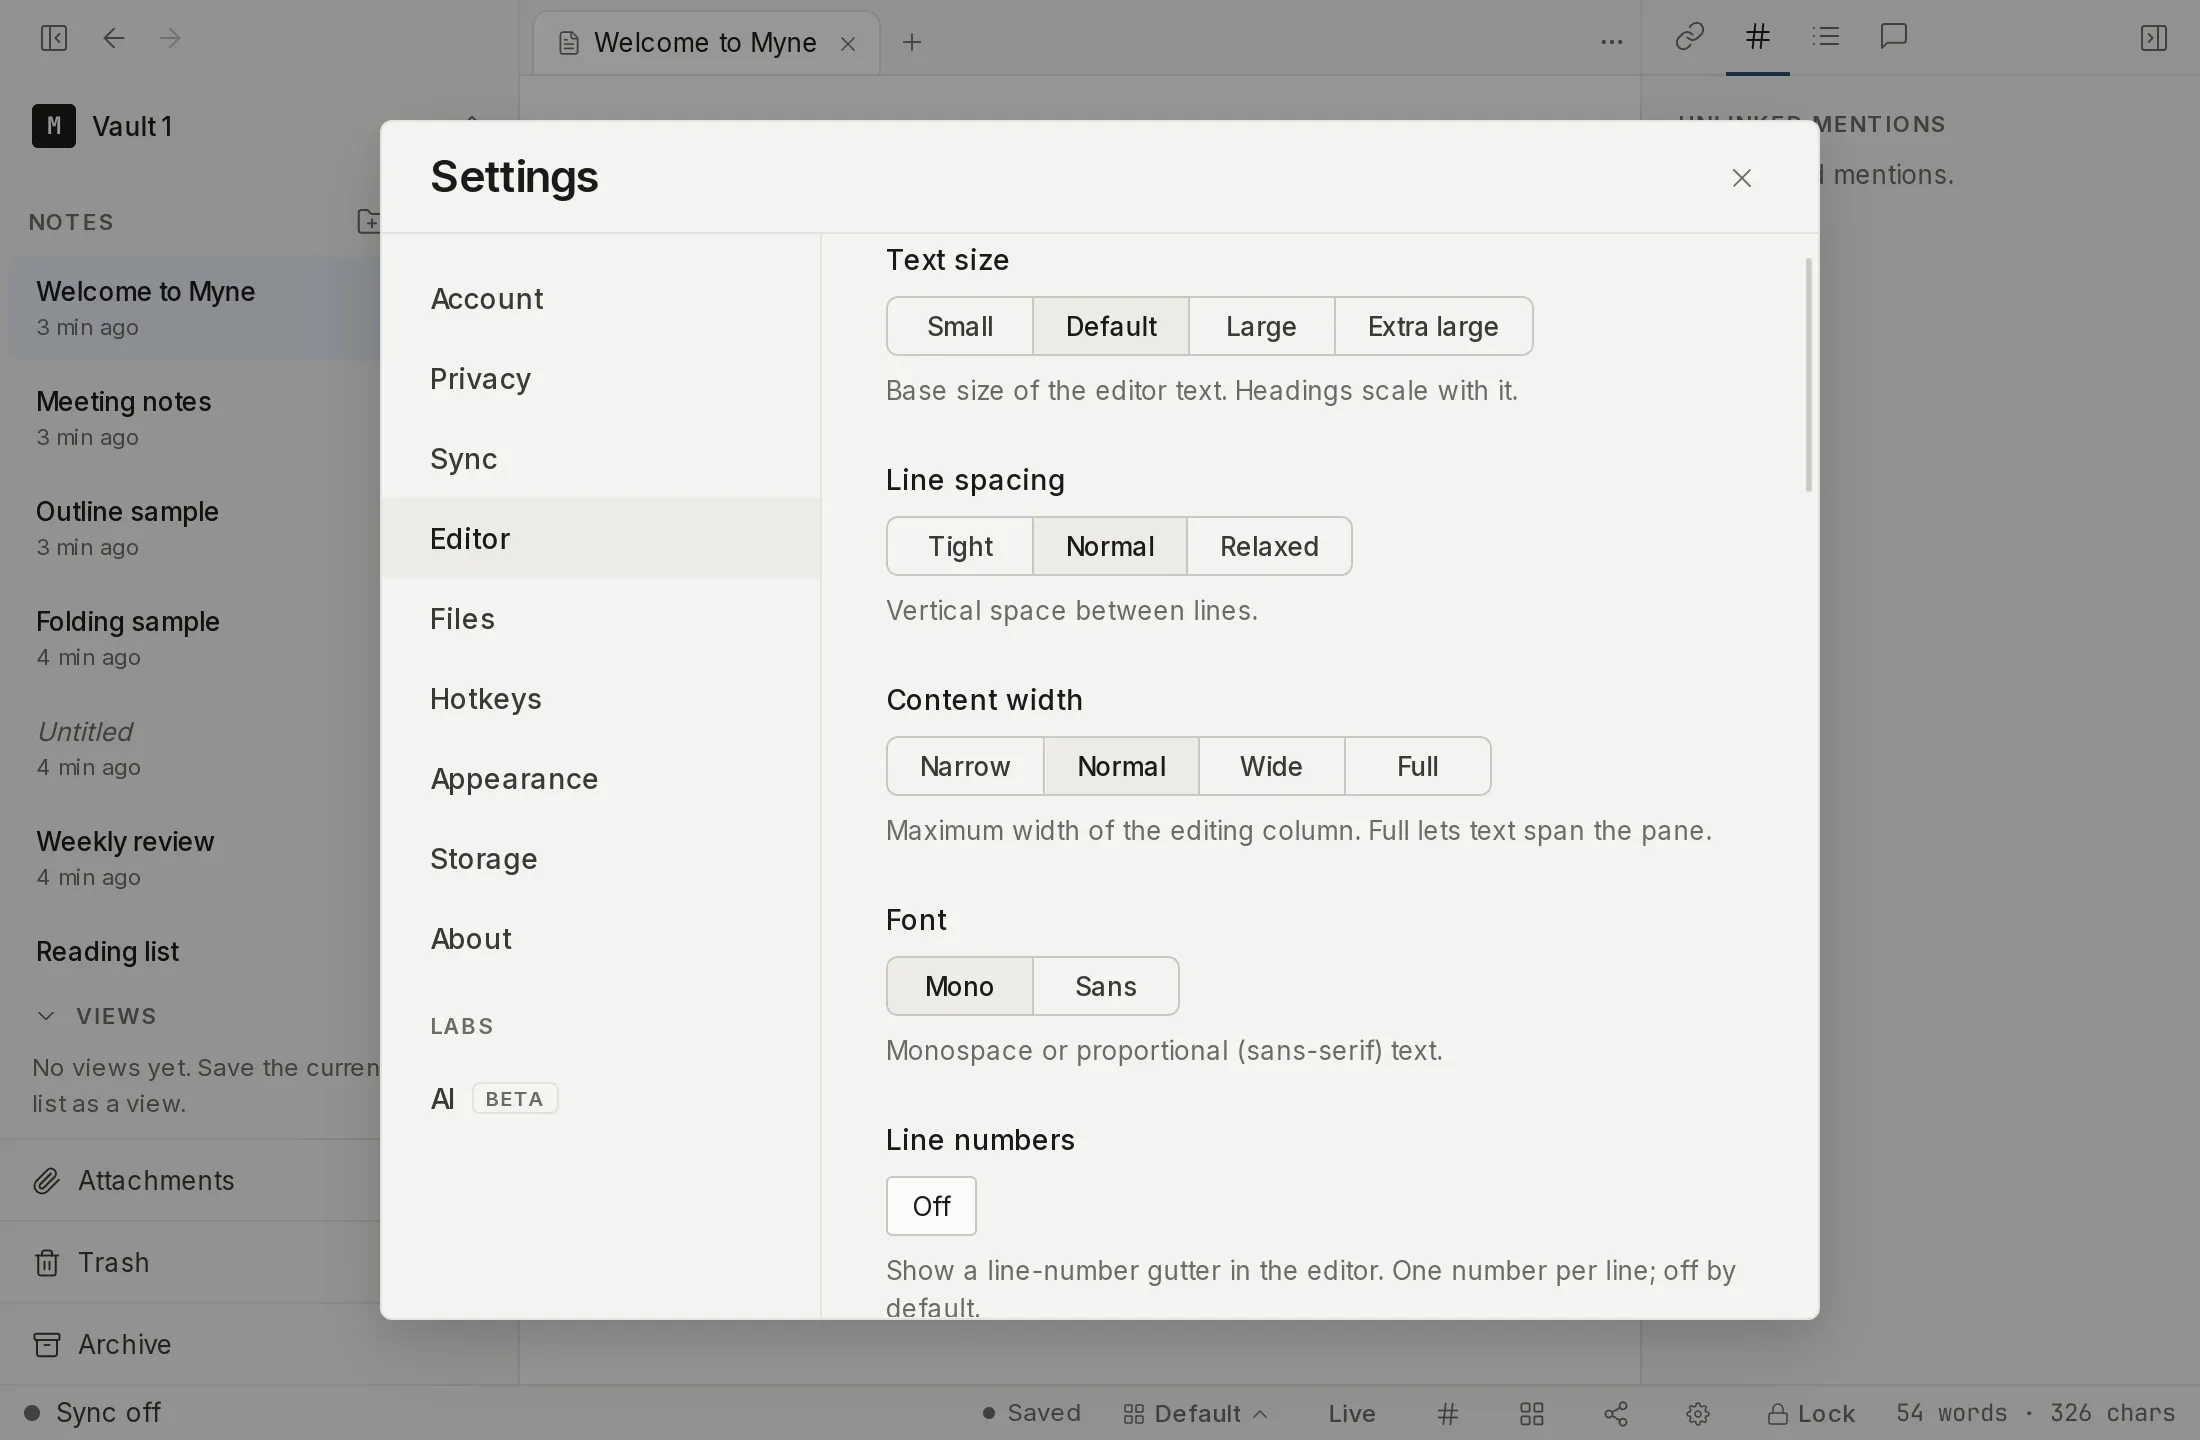
Task: Switch font to Sans
Action: click(1105, 986)
